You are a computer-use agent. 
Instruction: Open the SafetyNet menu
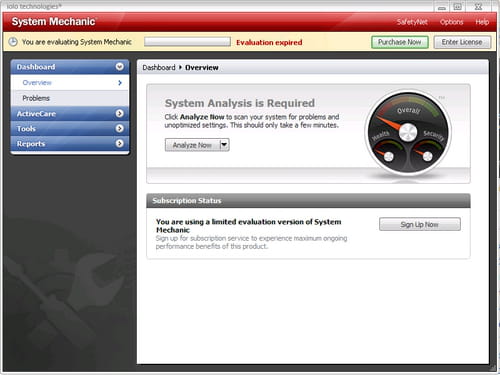tap(412, 22)
